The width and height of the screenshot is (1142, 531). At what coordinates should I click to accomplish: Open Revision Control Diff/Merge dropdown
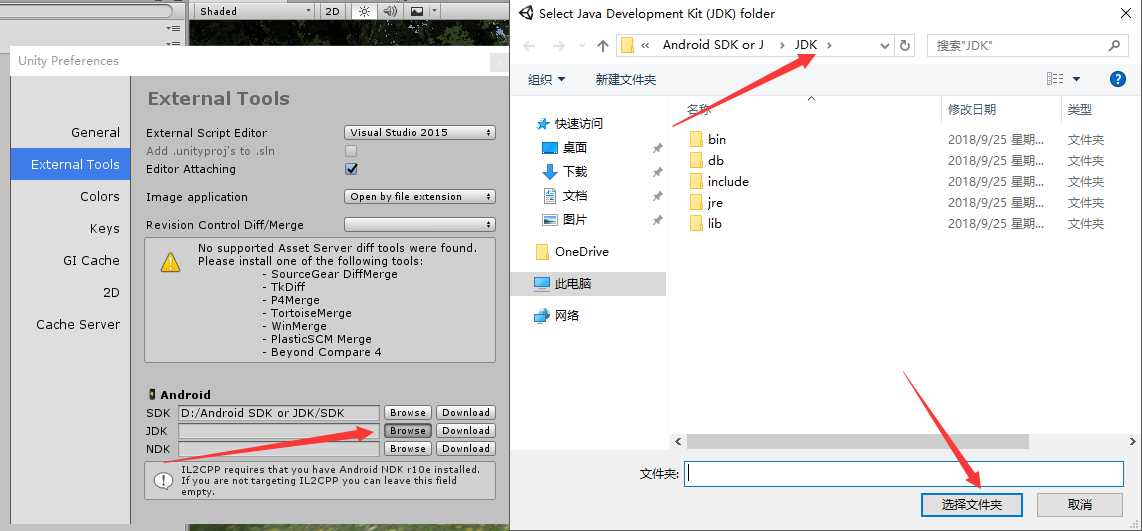pos(420,224)
